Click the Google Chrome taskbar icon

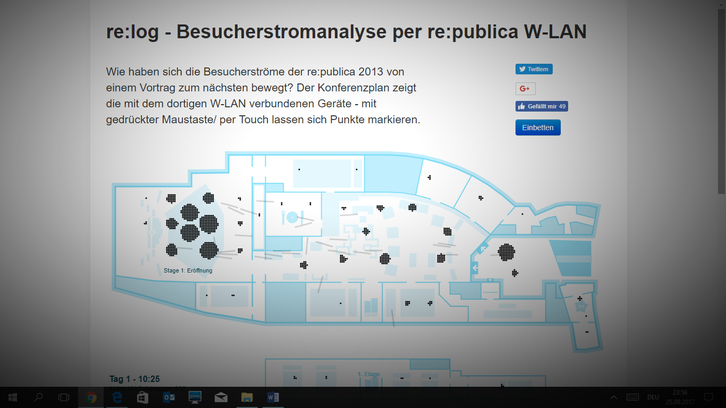coord(91,397)
